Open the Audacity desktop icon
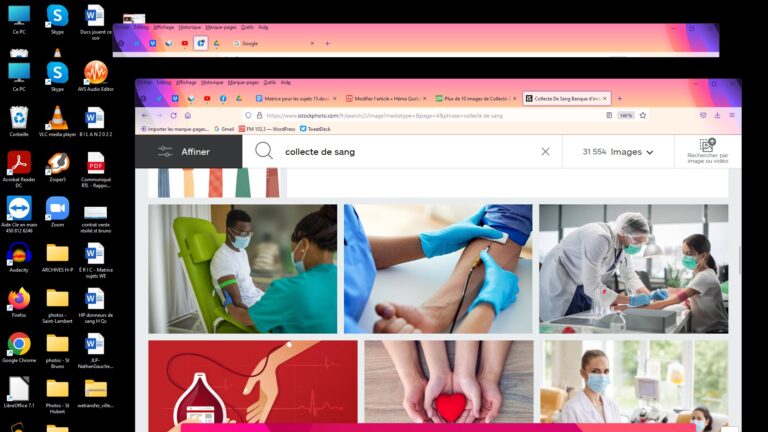The image size is (768, 432). click(18, 254)
